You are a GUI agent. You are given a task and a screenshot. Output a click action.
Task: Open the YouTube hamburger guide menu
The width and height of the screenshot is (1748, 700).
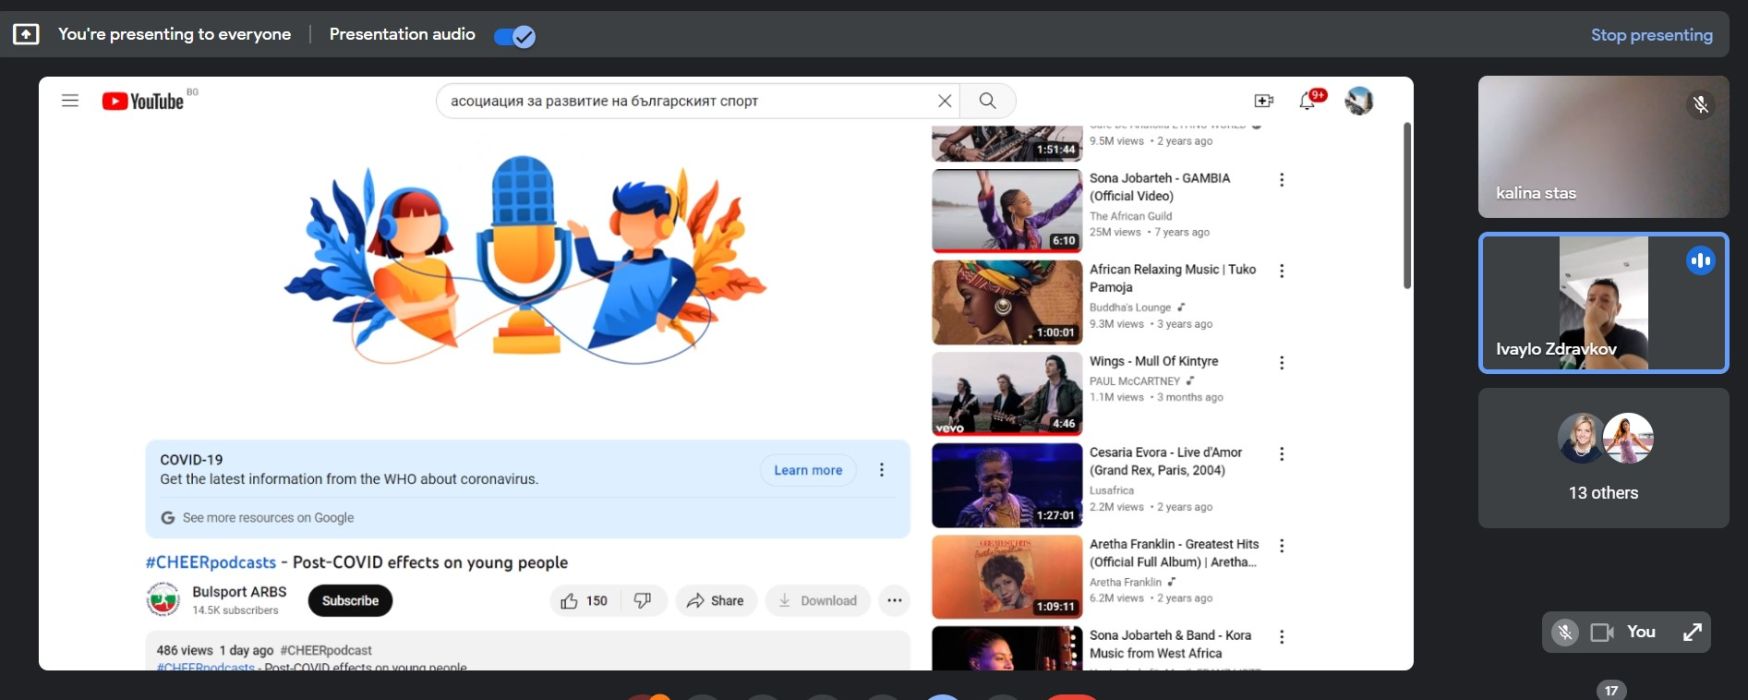[x=70, y=101]
